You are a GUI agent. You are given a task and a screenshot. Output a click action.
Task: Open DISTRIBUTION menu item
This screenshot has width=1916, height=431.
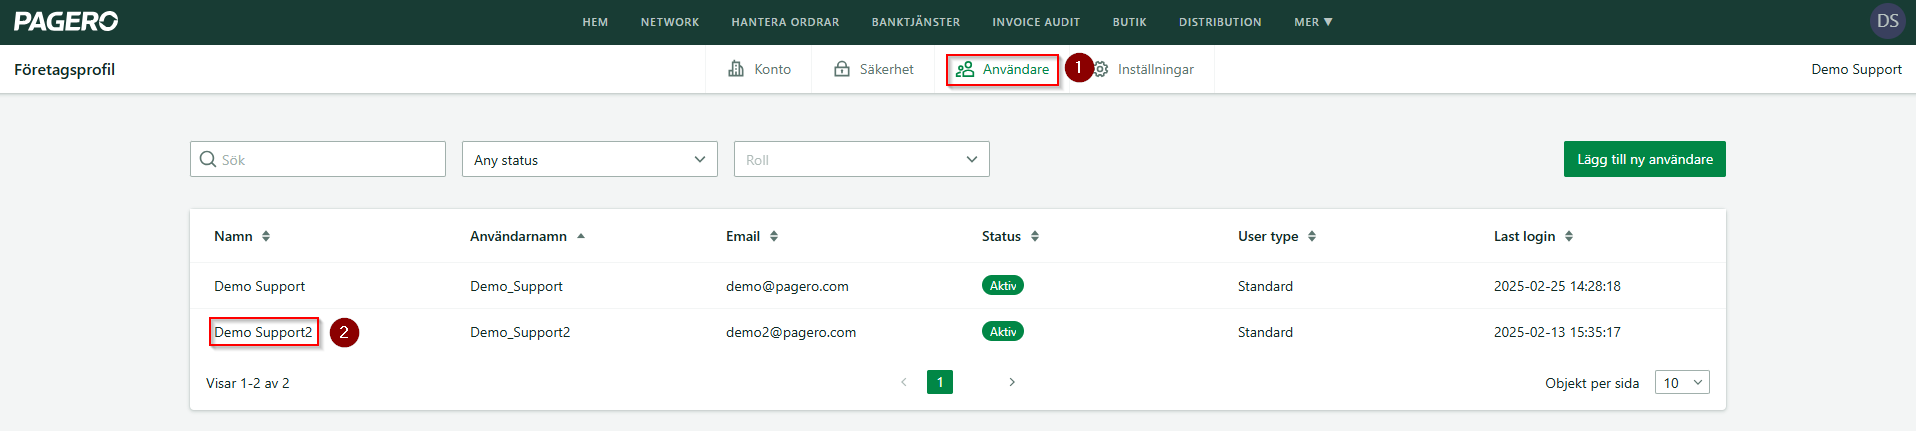1220,22
